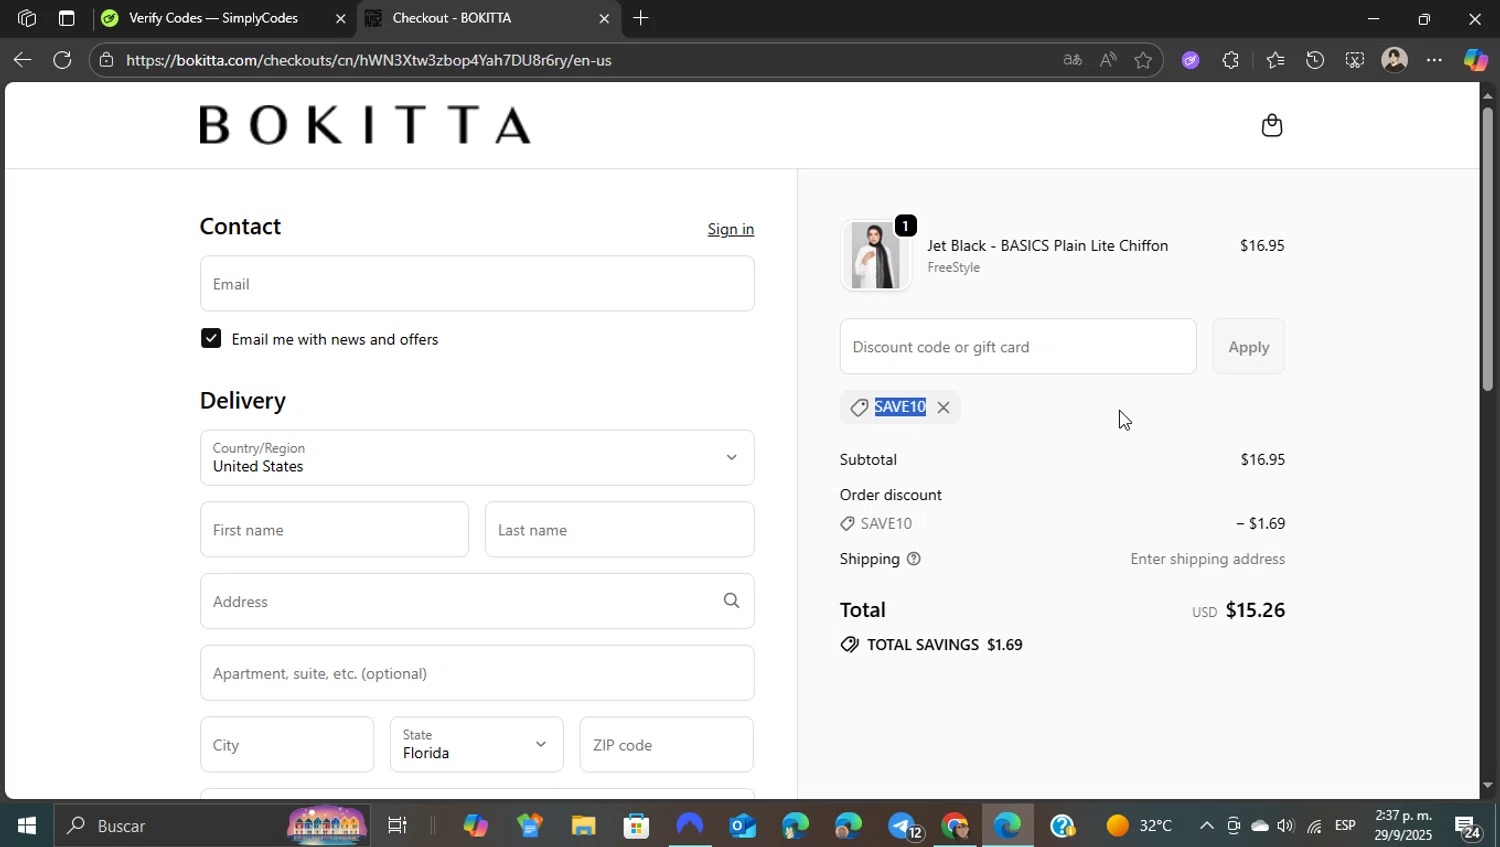The height and width of the screenshot is (847, 1500).
Task: Close the Verify Codes SimplyCodes tab
Action: 340,18
